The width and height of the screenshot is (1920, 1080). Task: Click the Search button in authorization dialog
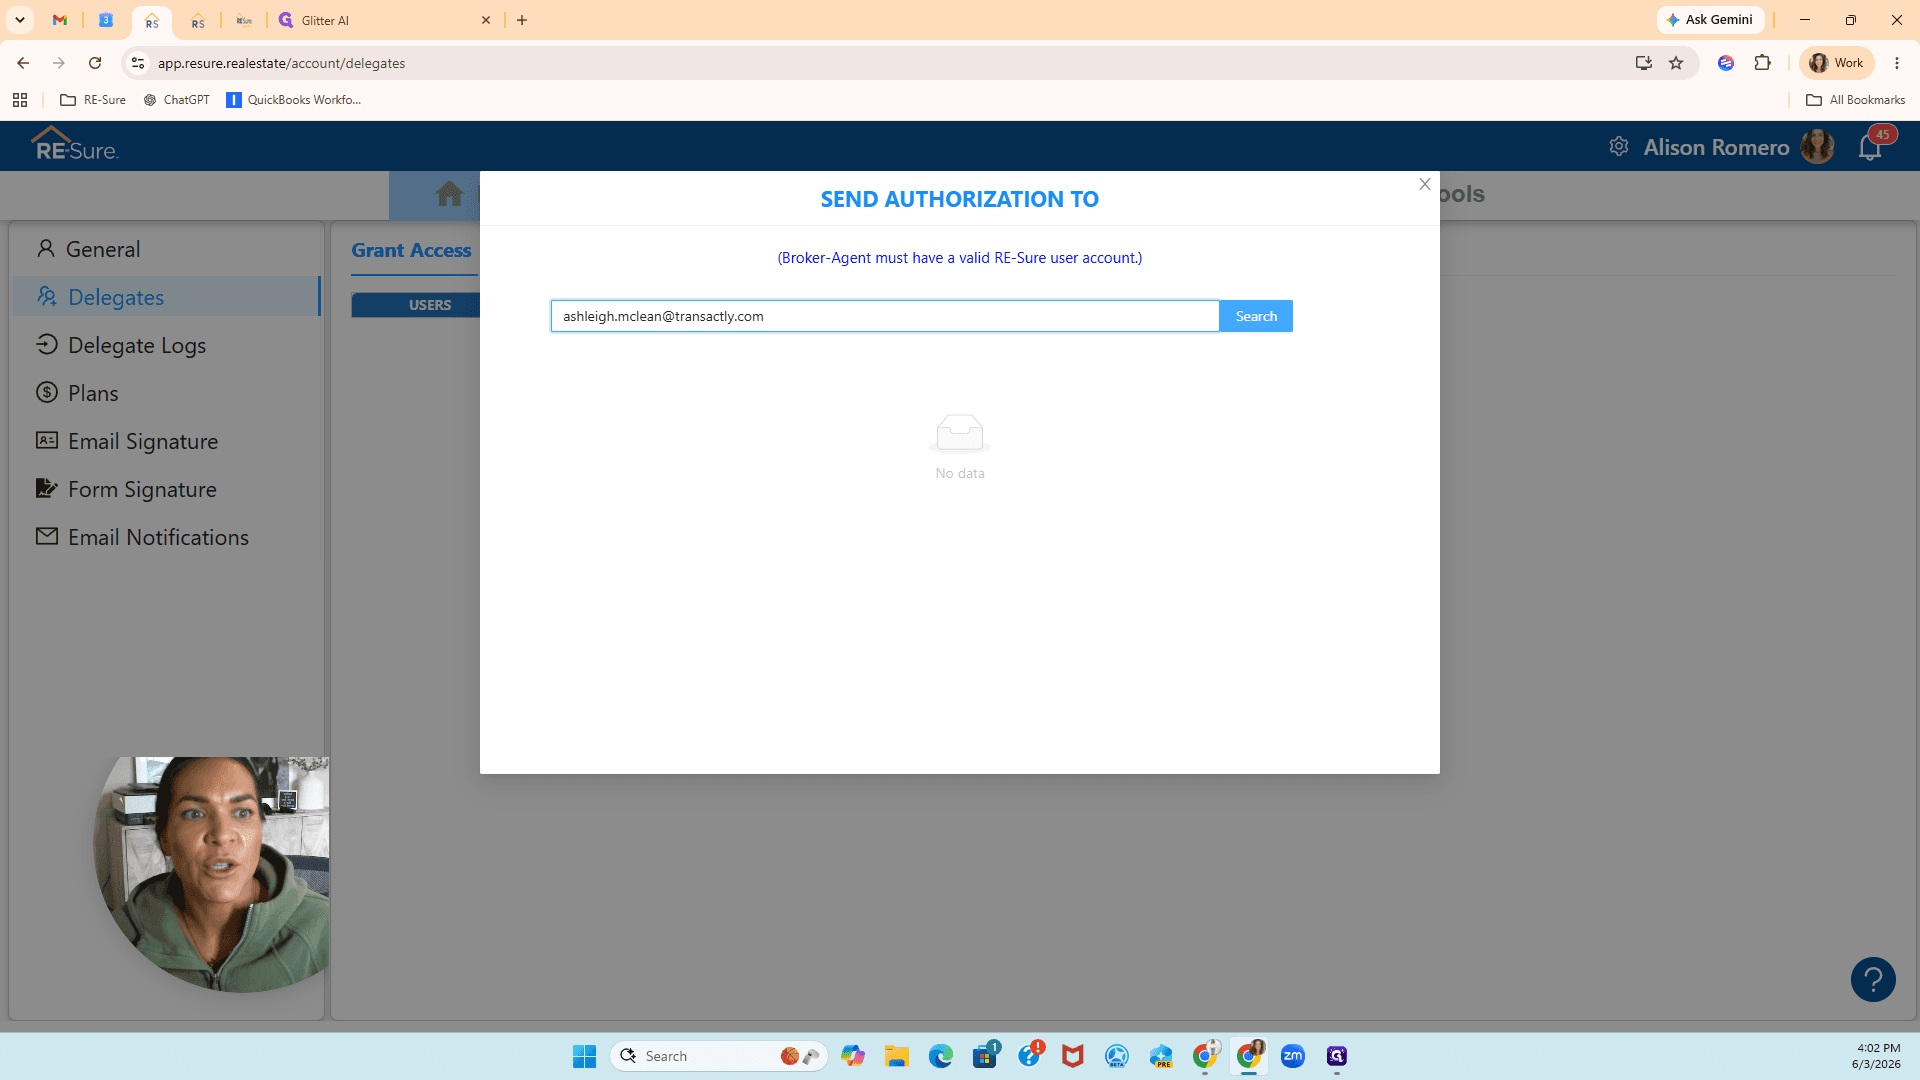coord(1256,316)
